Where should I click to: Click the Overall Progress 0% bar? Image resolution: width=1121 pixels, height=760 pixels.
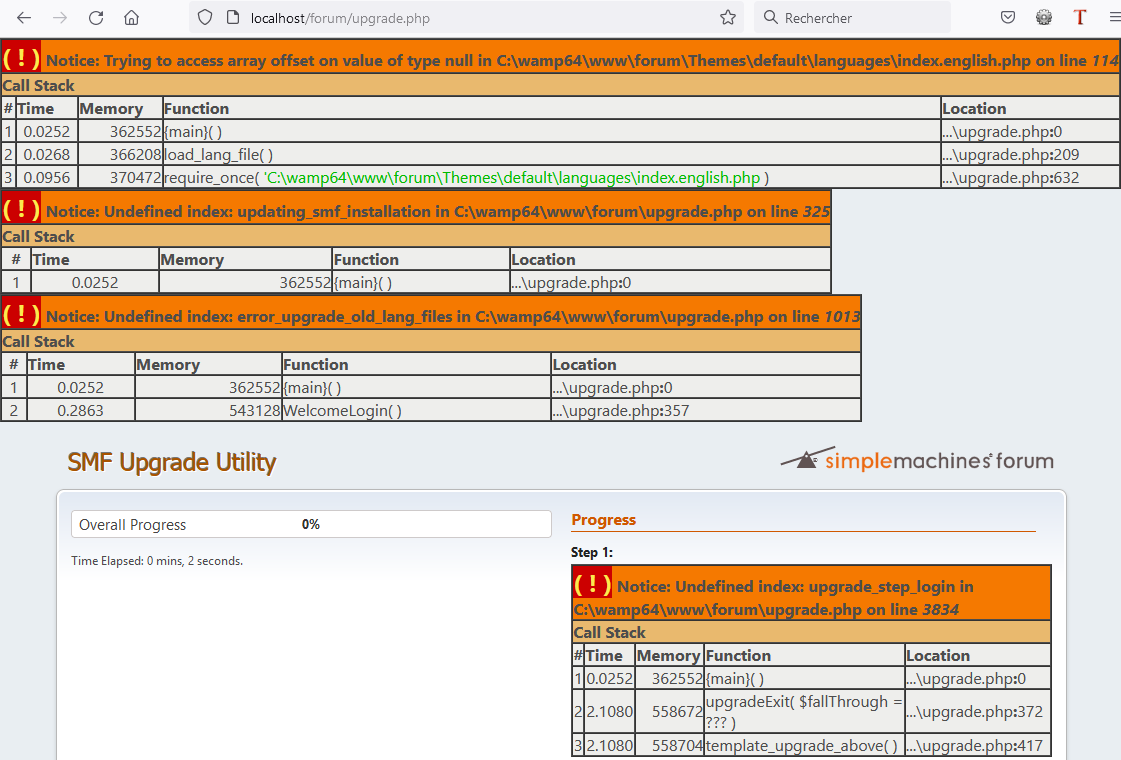click(311, 524)
